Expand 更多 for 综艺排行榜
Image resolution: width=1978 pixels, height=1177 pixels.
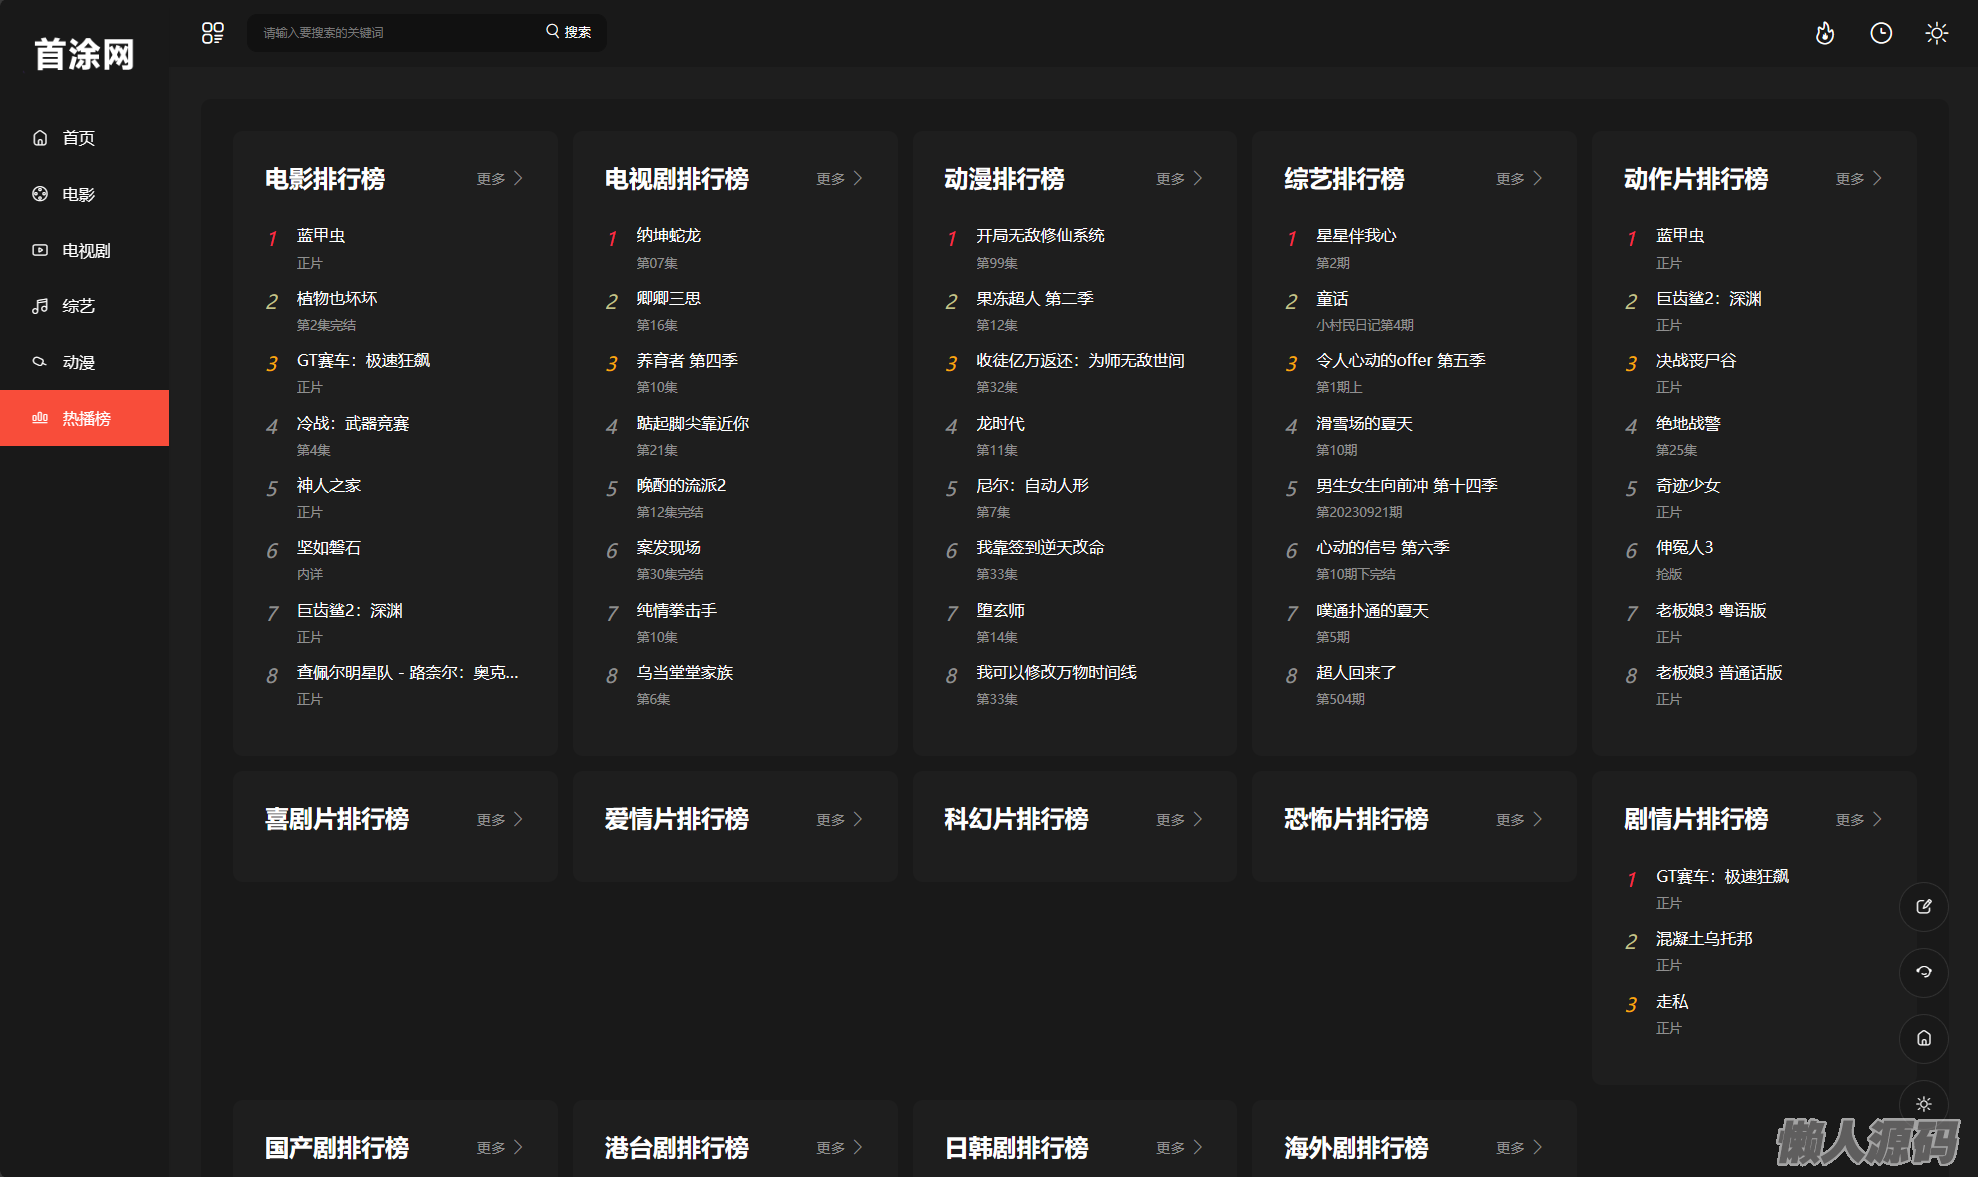(x=1518, y=179)
